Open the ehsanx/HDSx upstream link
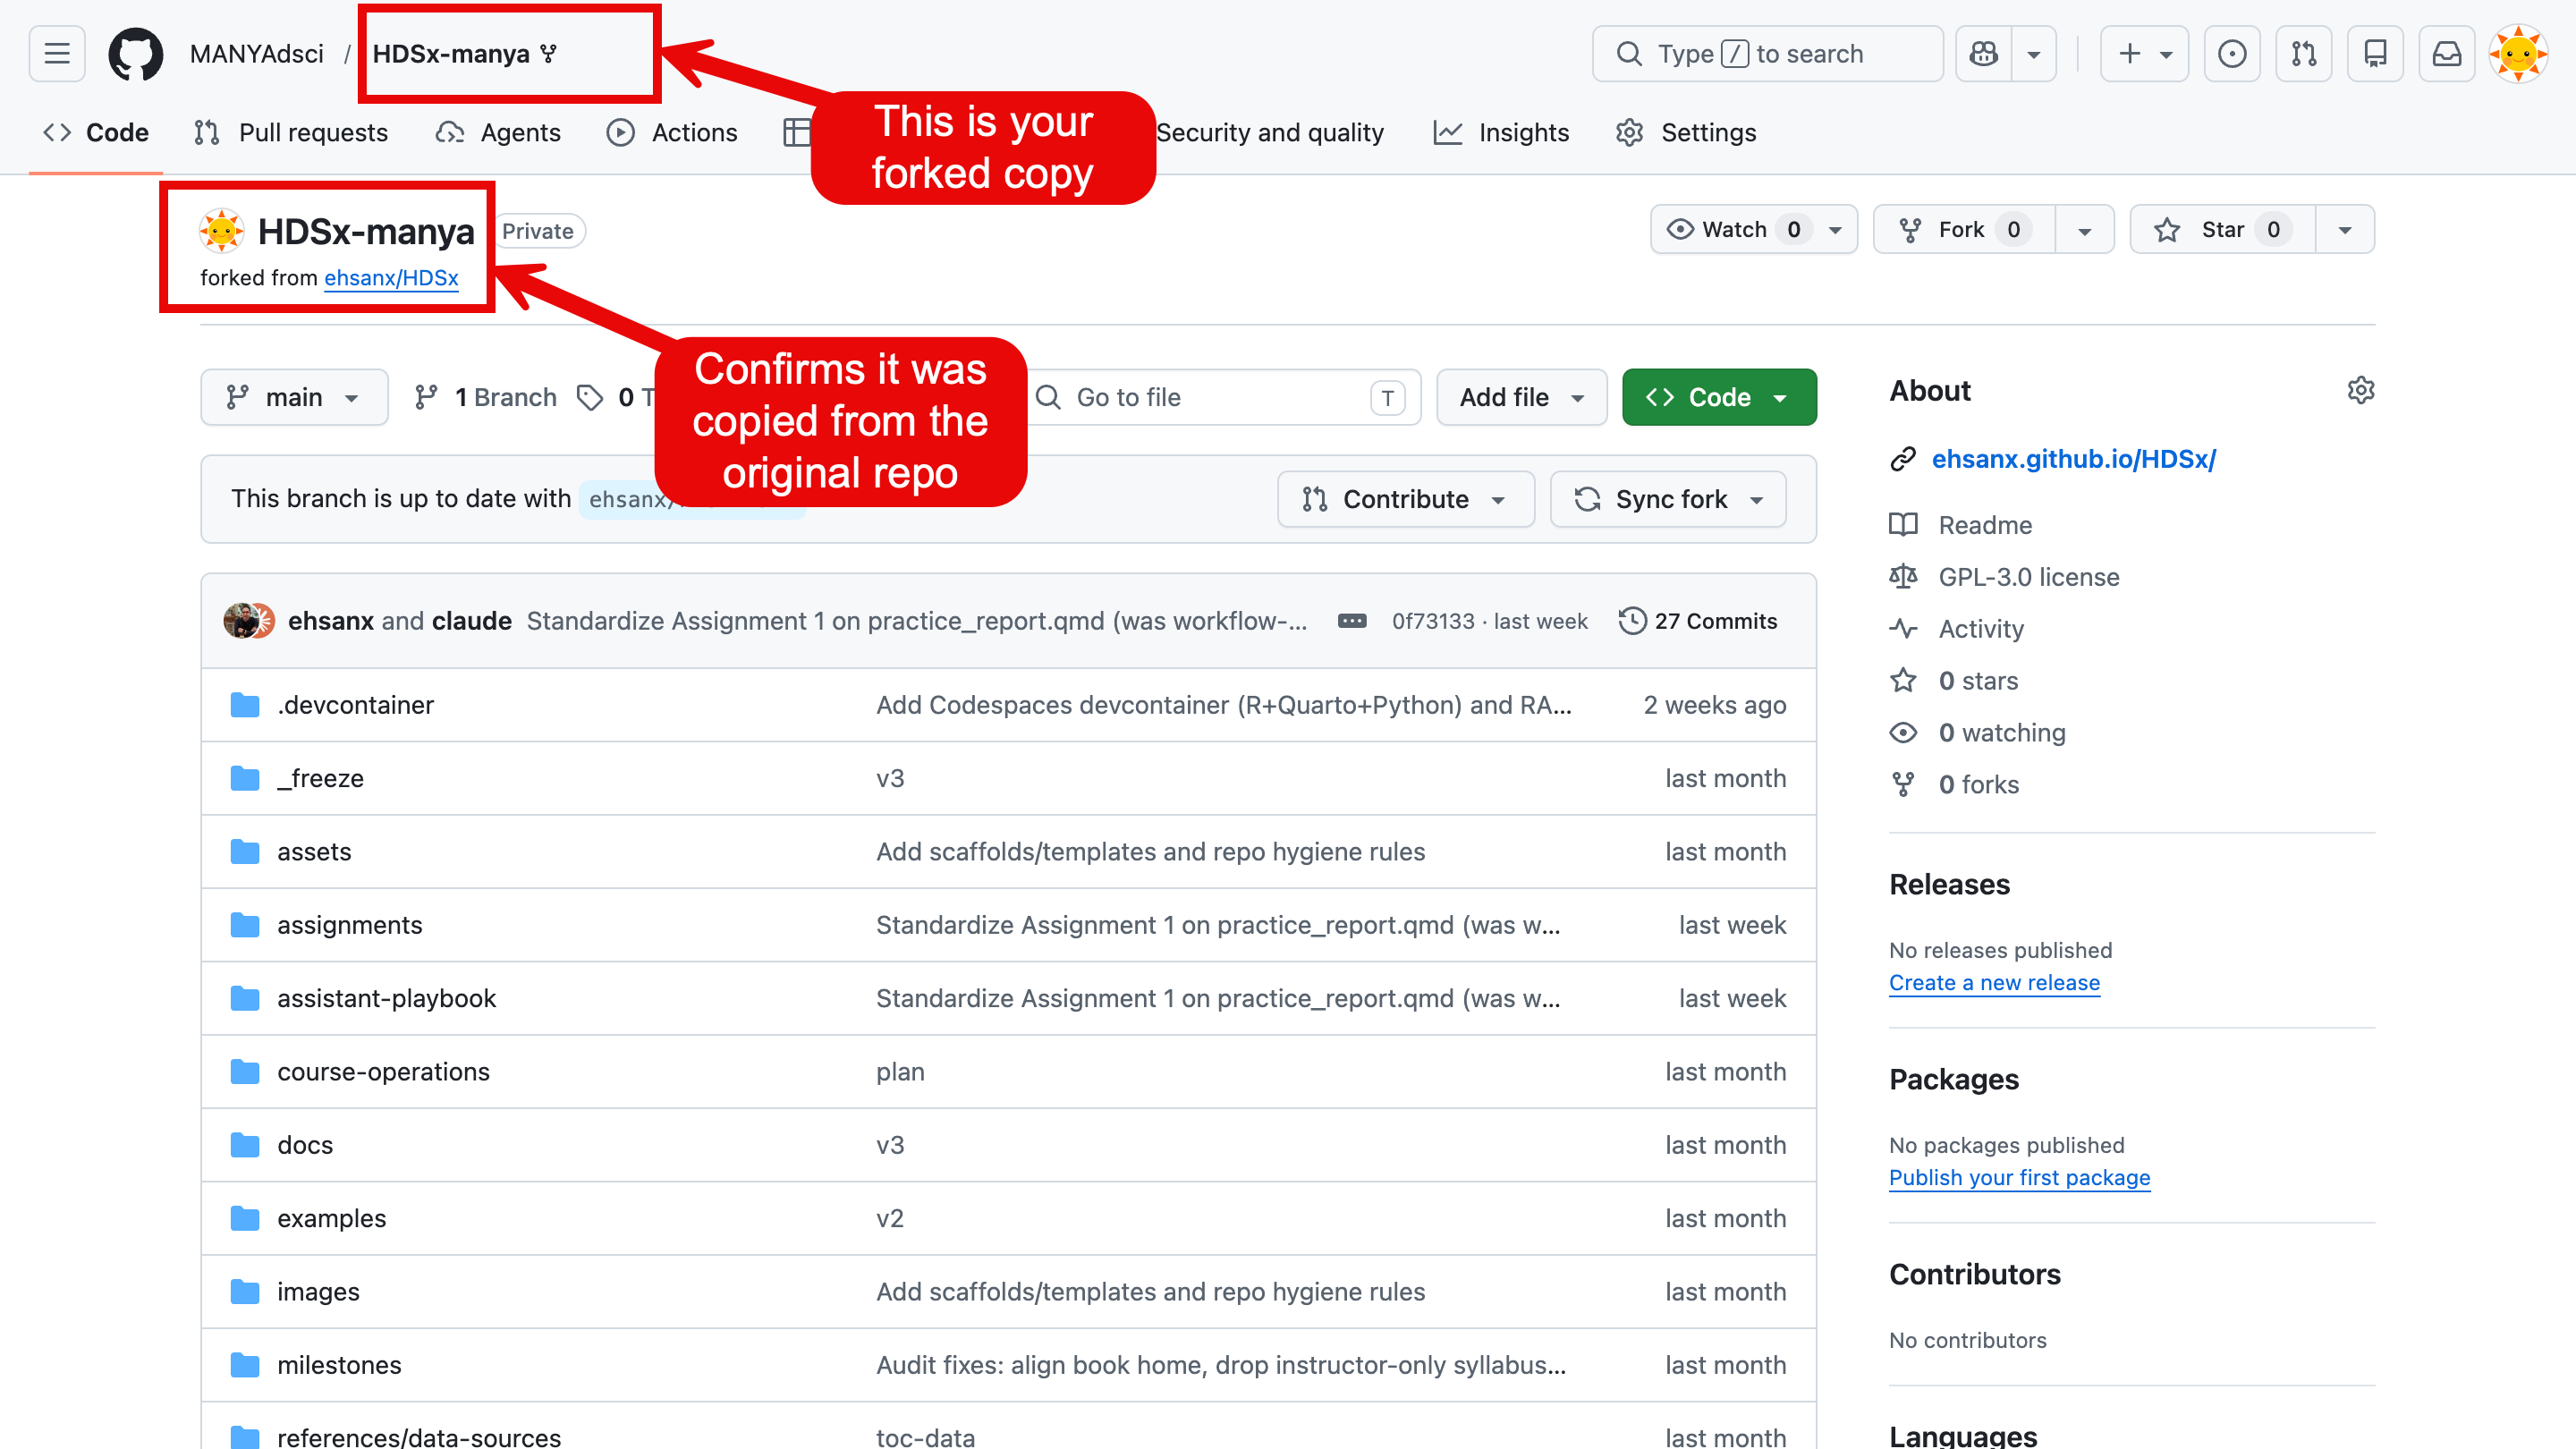This screenshot has width=2576, height=1449. pos(391,278)
